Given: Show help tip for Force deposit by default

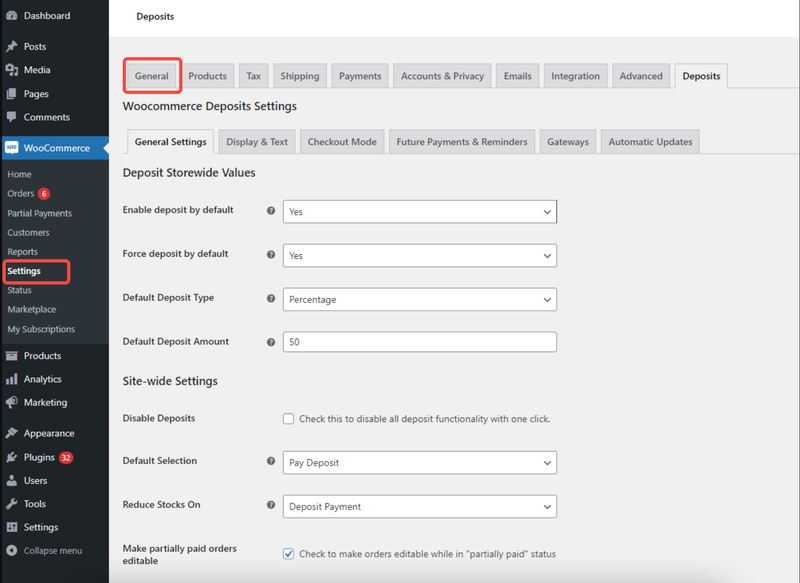Looking at the screenshot, I should point(271,255).
